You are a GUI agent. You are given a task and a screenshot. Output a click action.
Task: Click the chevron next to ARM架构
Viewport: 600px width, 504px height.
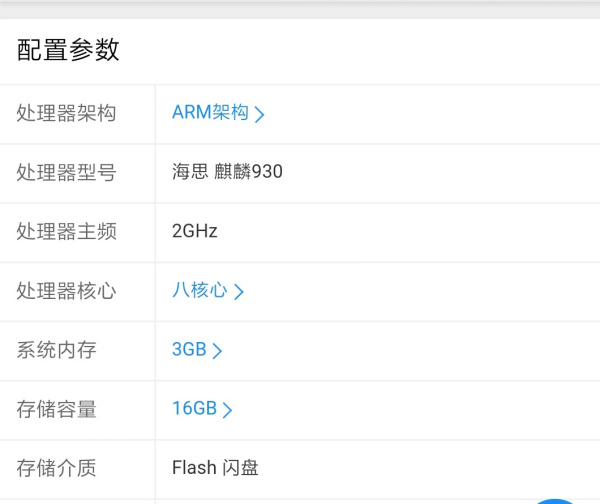(259, 114)
